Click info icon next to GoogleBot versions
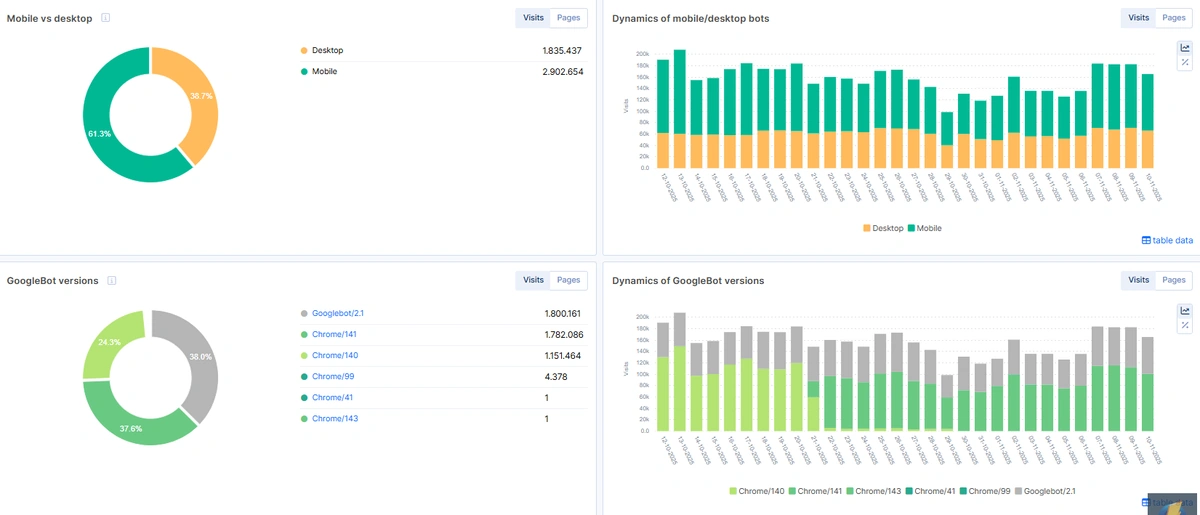This screenshot has width=1200, height=515. pos(111,281)
